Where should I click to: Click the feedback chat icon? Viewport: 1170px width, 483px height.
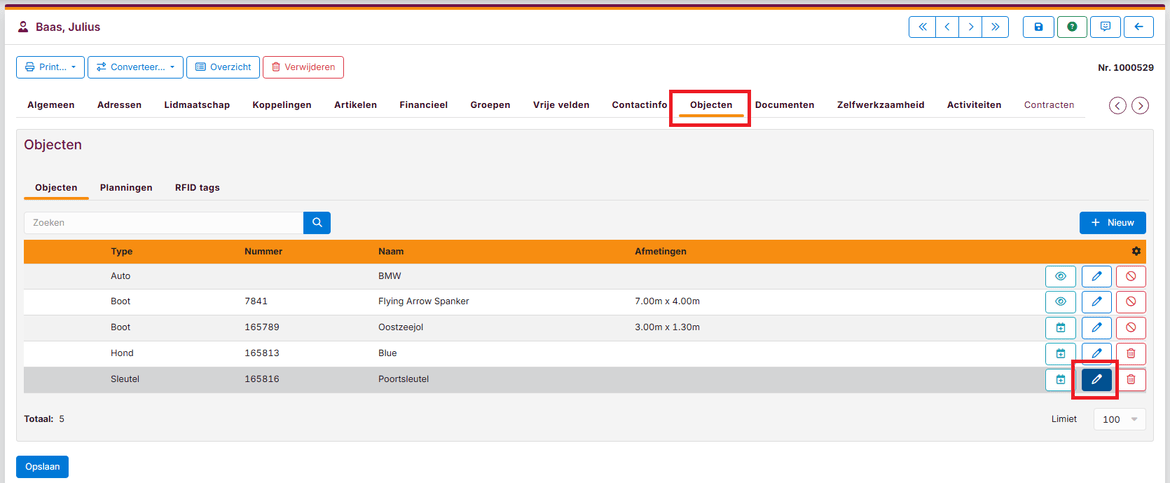point(1105,27)
